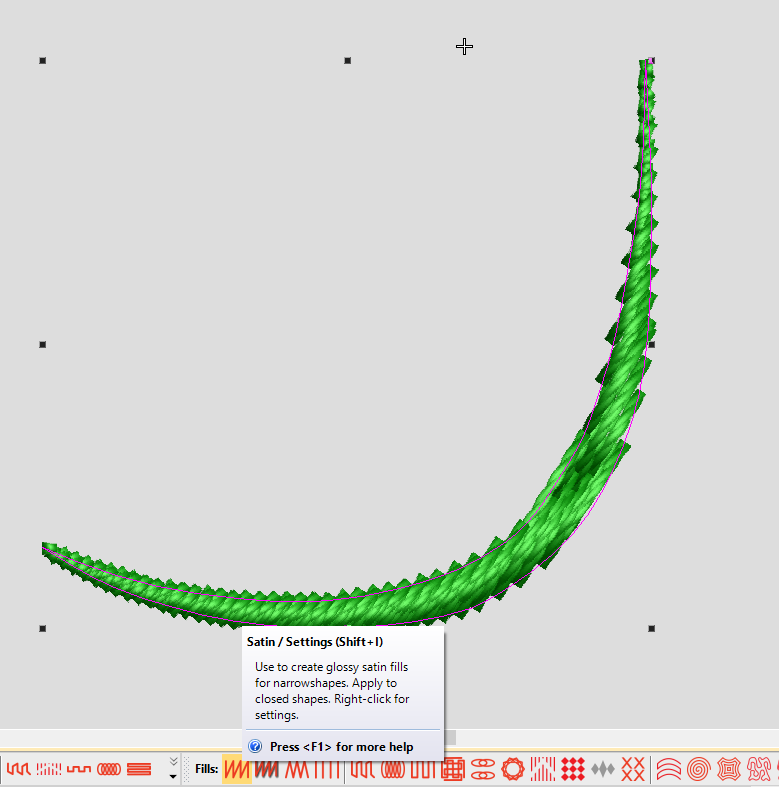Screen dimensions: 779x787
Task: Choose the dashed vertical bars outline stitch
Action: tap(49, 769)
